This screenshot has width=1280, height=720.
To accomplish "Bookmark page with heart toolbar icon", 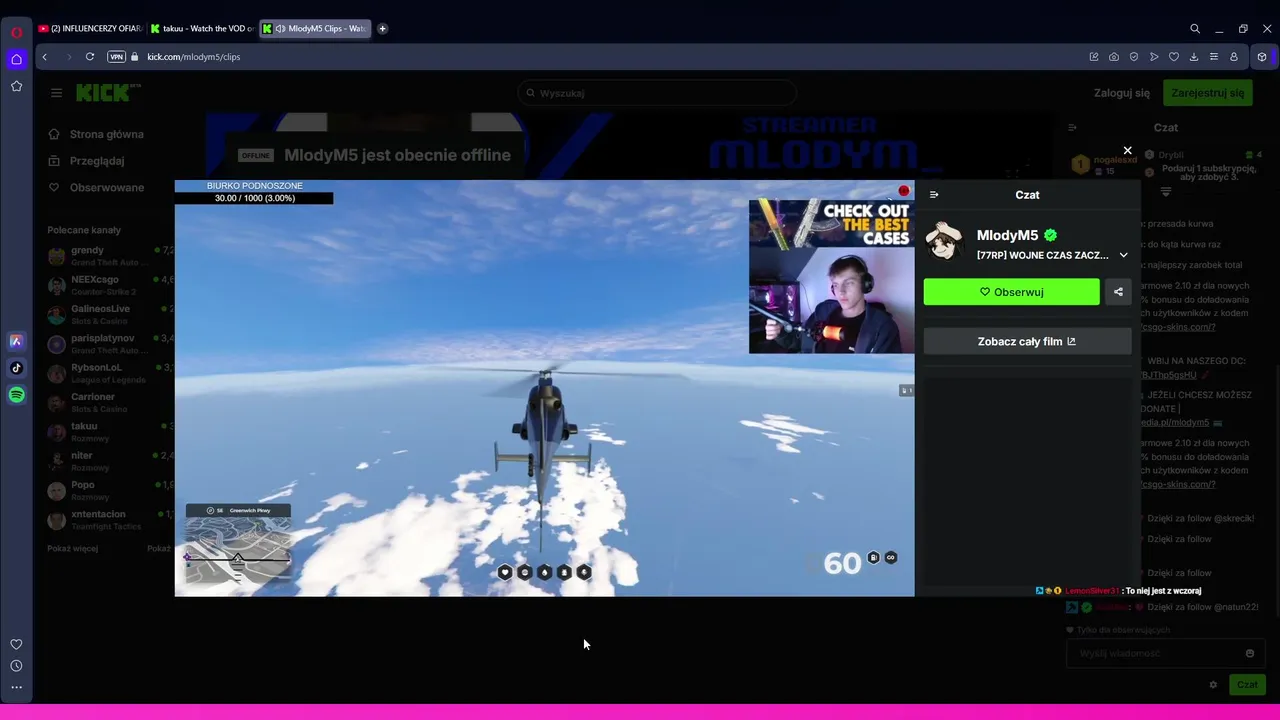I will [x=1174, y=57].
